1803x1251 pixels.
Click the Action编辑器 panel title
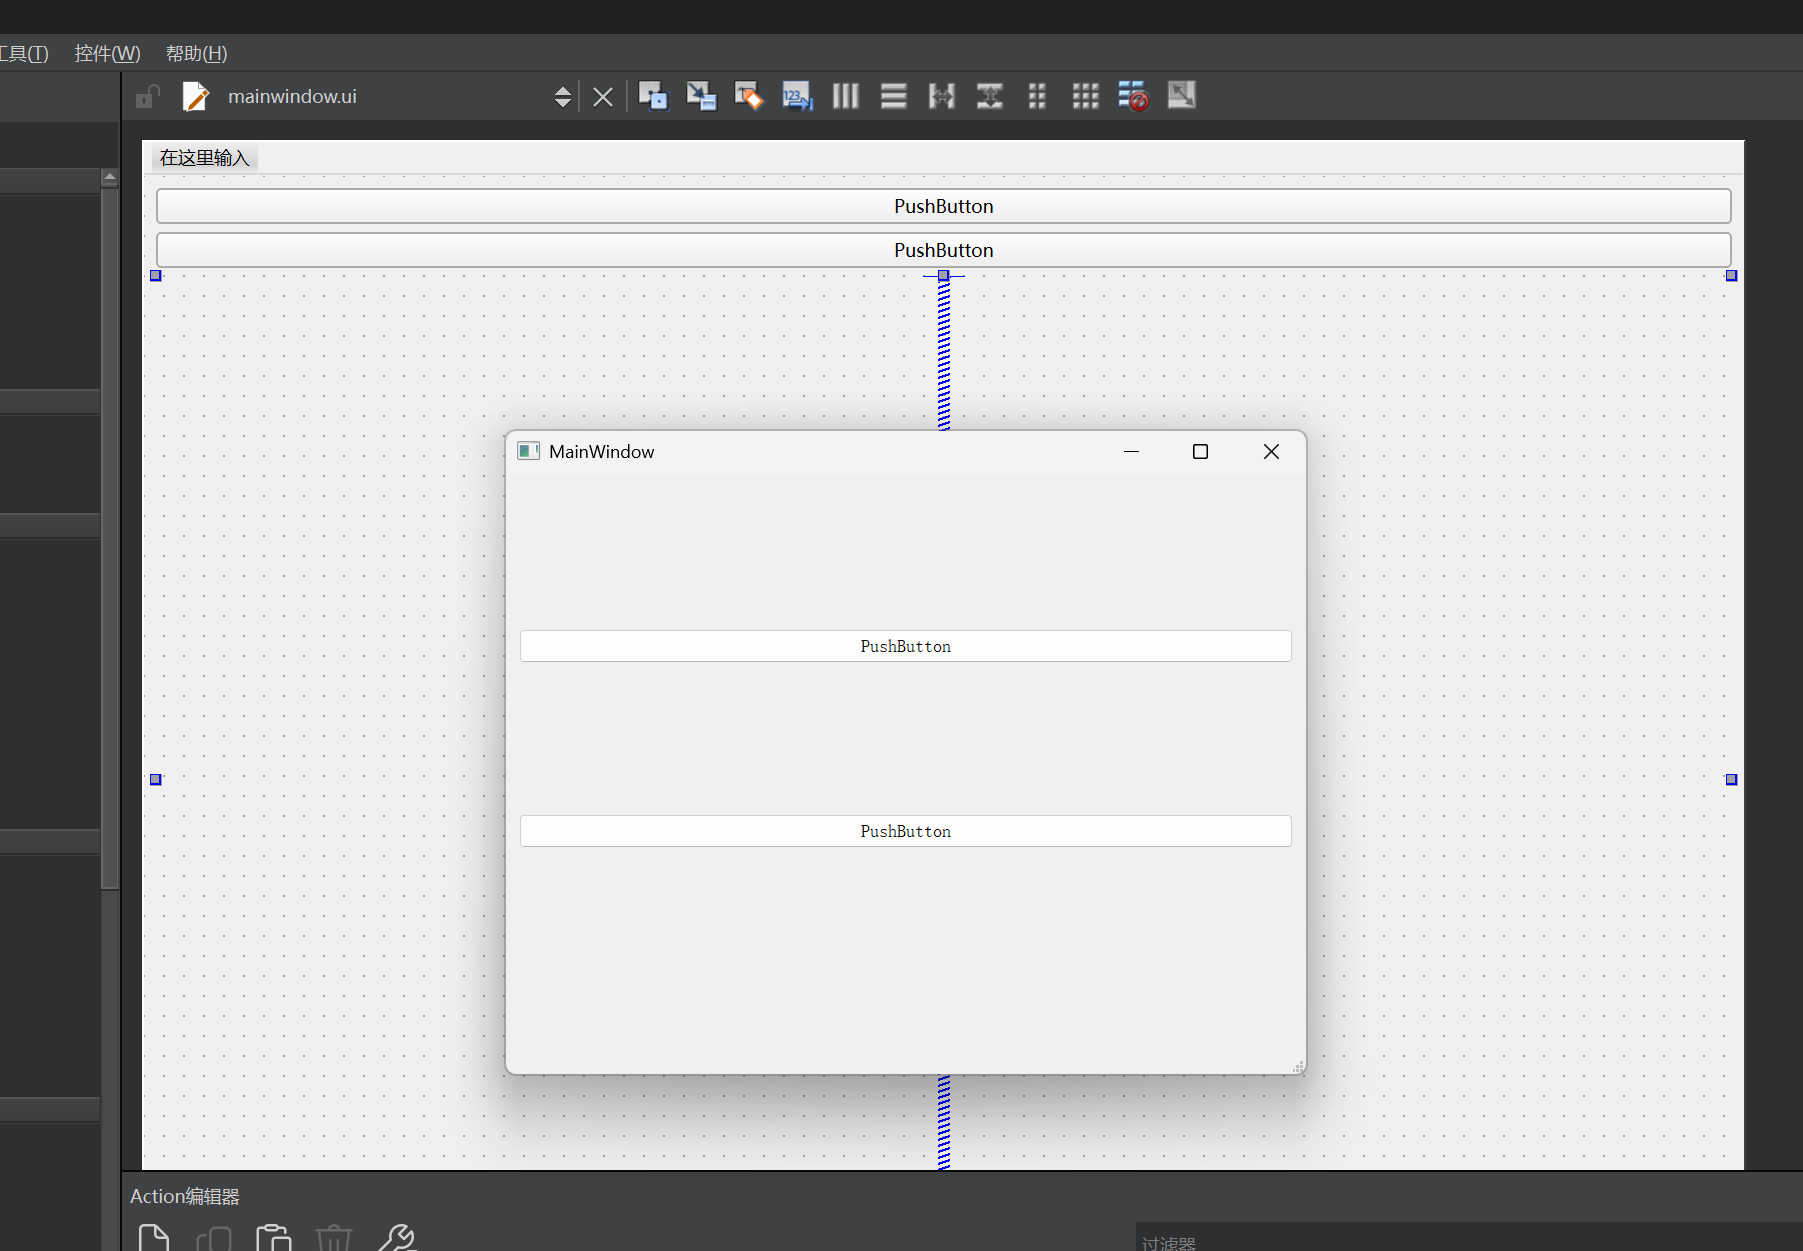[185, 1196]
